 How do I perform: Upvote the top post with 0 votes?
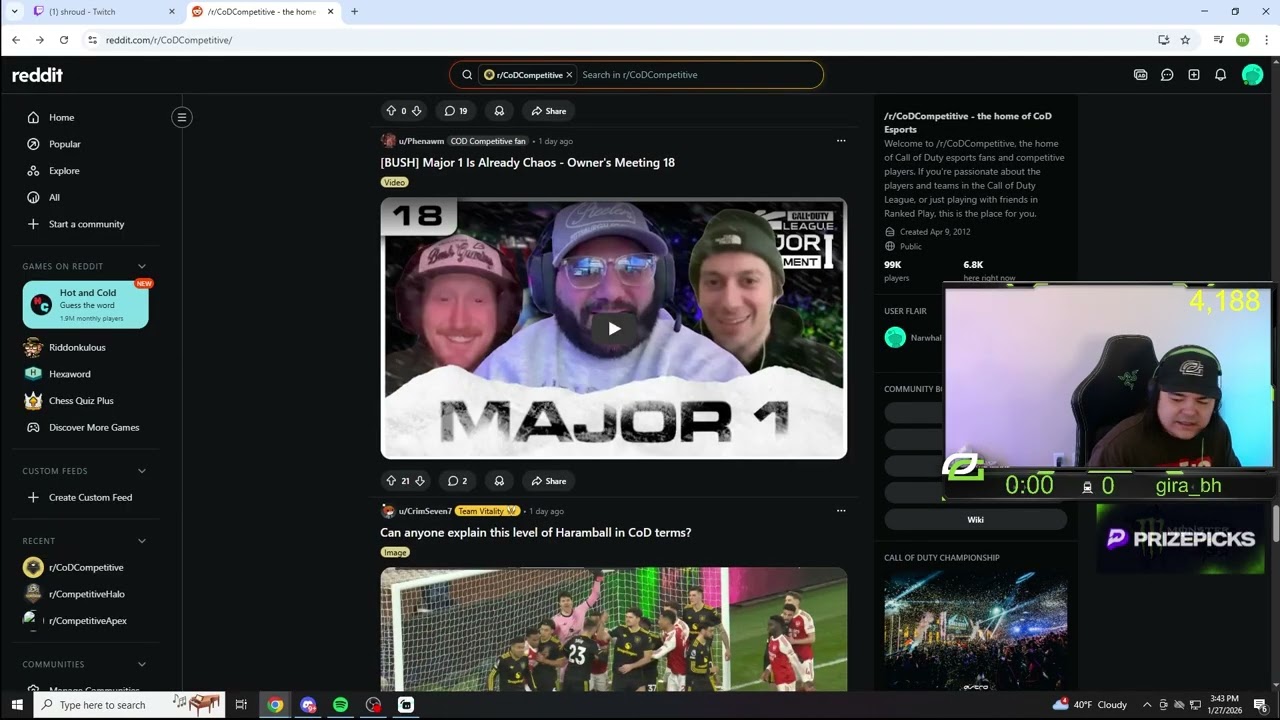[391, 111]
